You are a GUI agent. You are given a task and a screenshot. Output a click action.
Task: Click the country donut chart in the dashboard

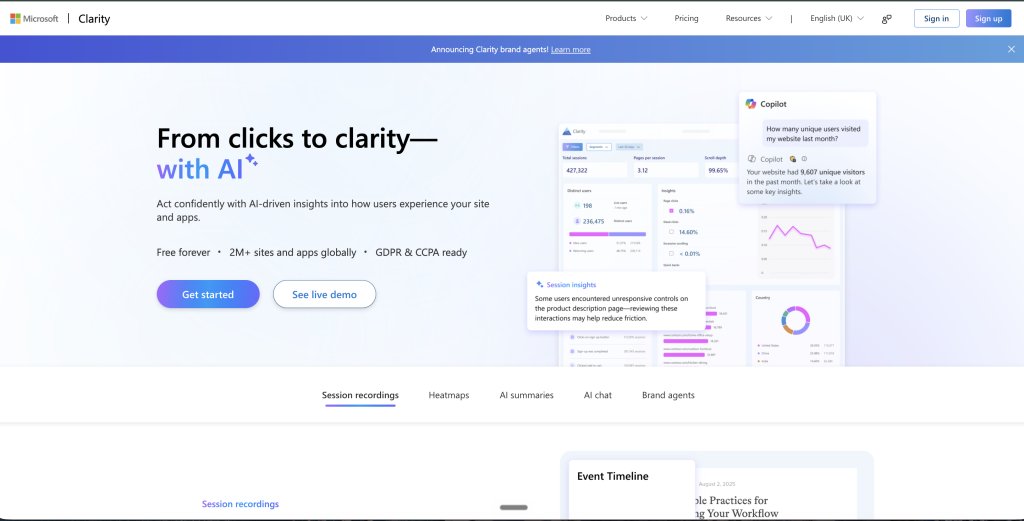click(x=795, y=321)
